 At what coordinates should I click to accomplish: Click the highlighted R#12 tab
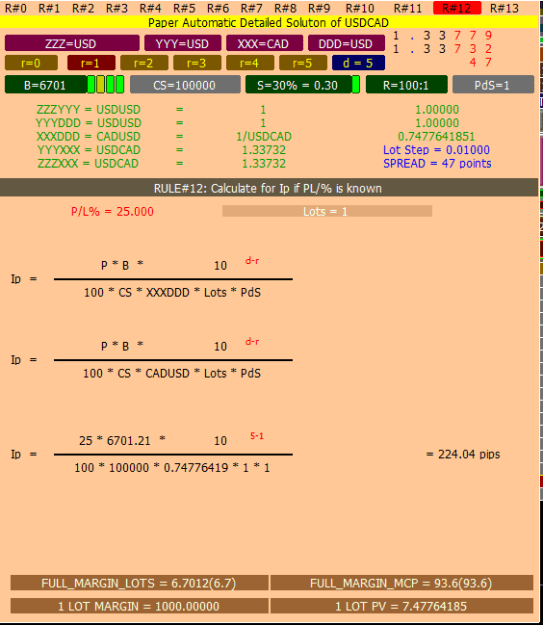point(457,8)
